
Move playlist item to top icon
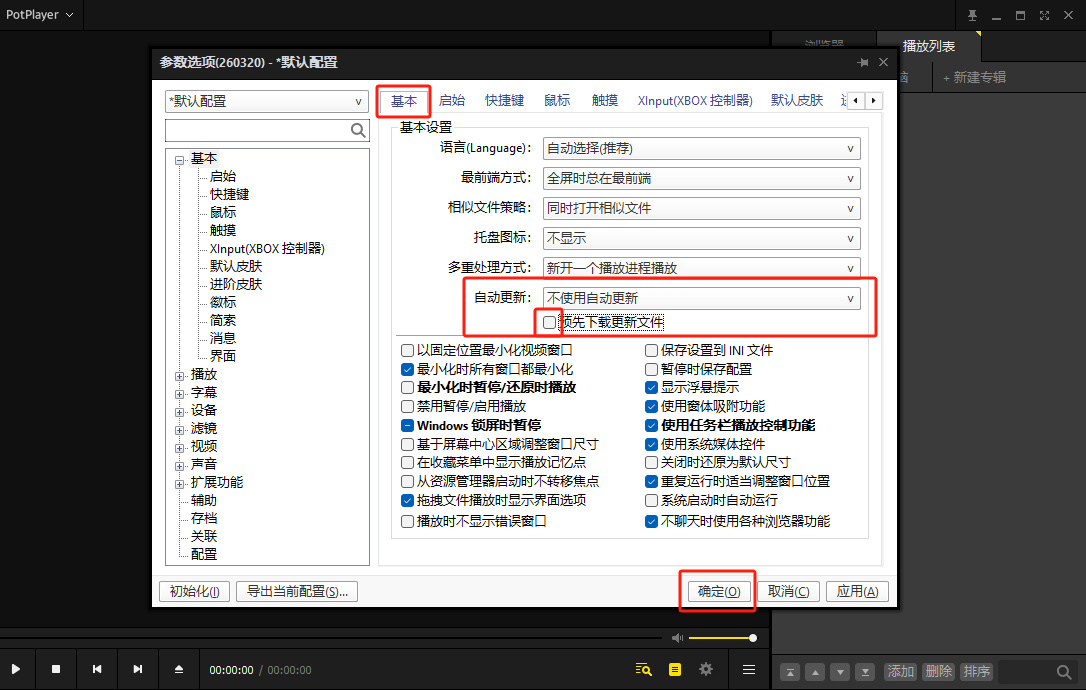click(x=790, y=672)
